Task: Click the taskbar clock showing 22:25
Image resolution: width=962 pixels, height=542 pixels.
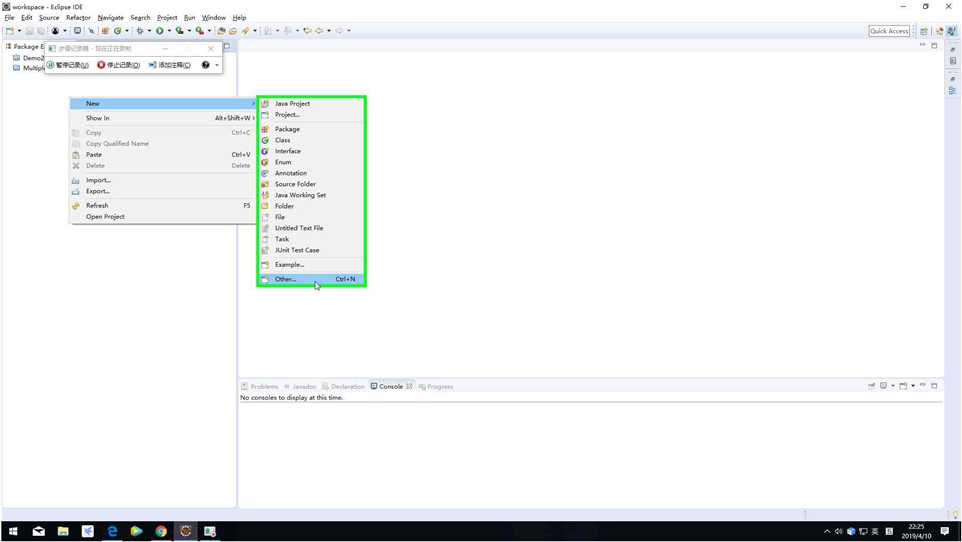Action: pos(916,532)
